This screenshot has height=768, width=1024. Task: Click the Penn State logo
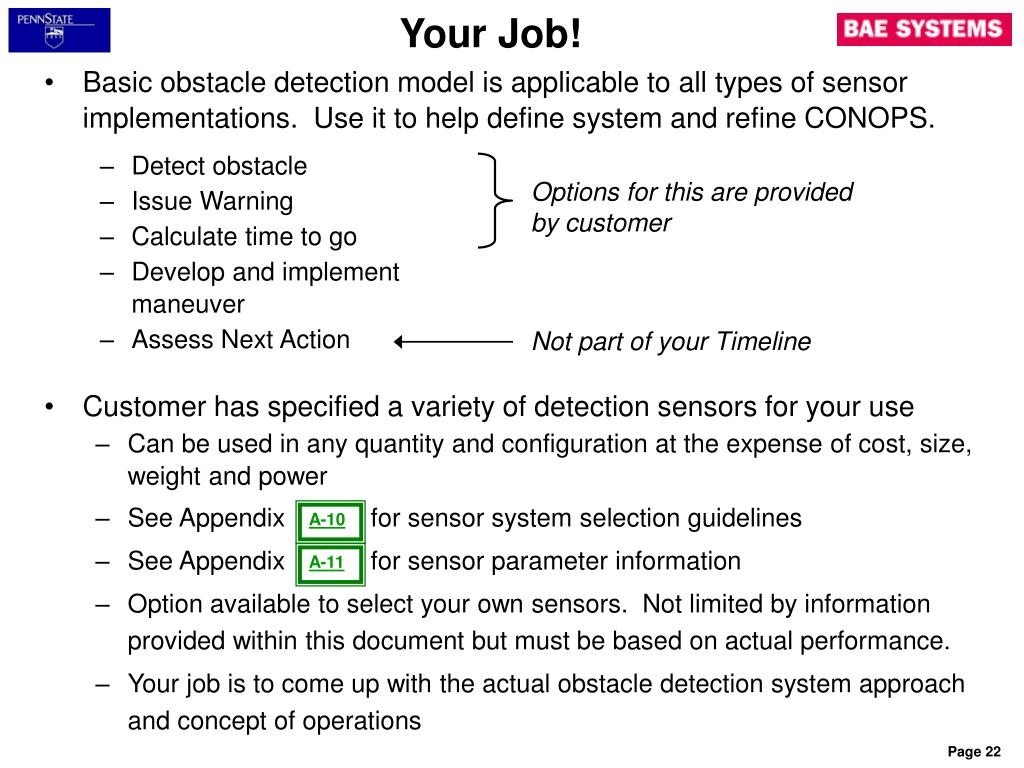[x=59, y=30]
